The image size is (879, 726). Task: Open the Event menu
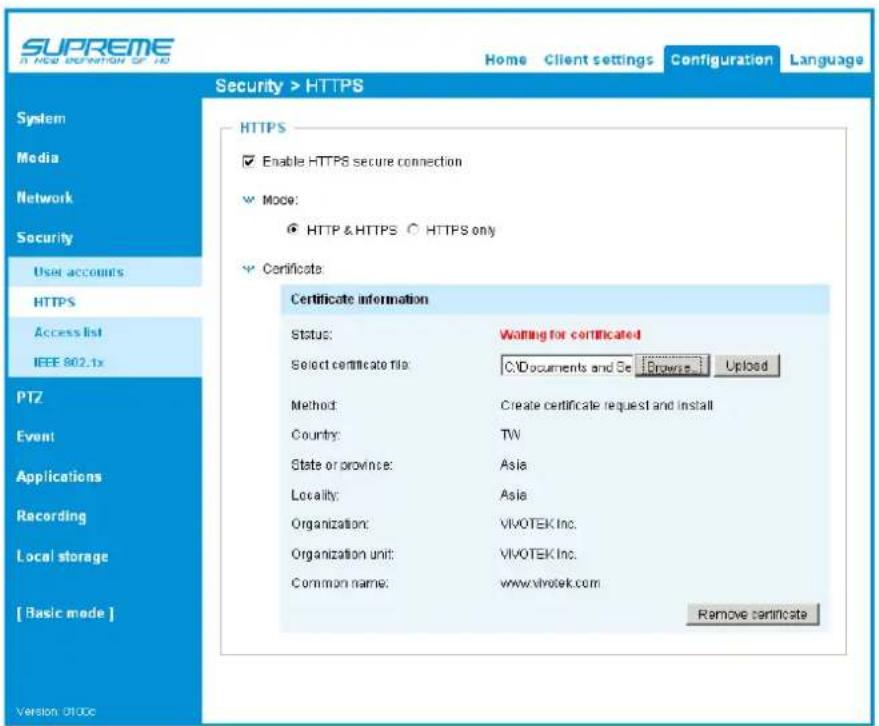pos(35,436)
